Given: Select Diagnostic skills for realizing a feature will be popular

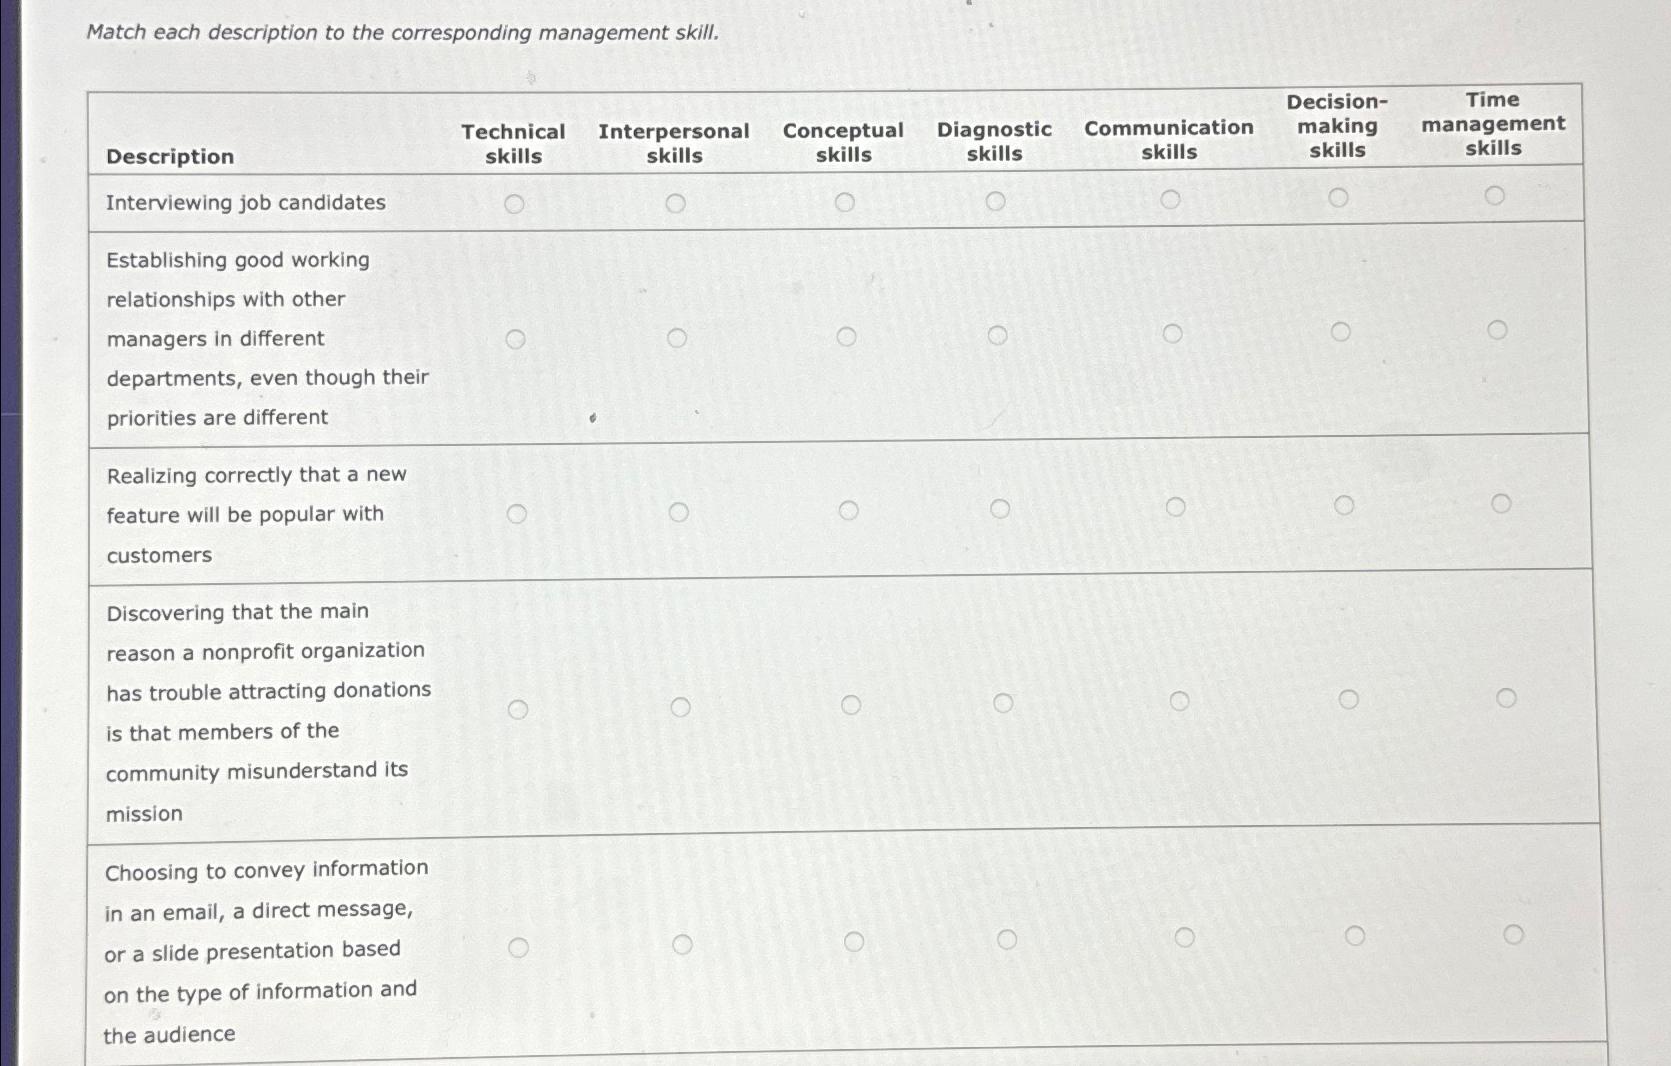Looking at the screenshot, I should coord(1000,509).
